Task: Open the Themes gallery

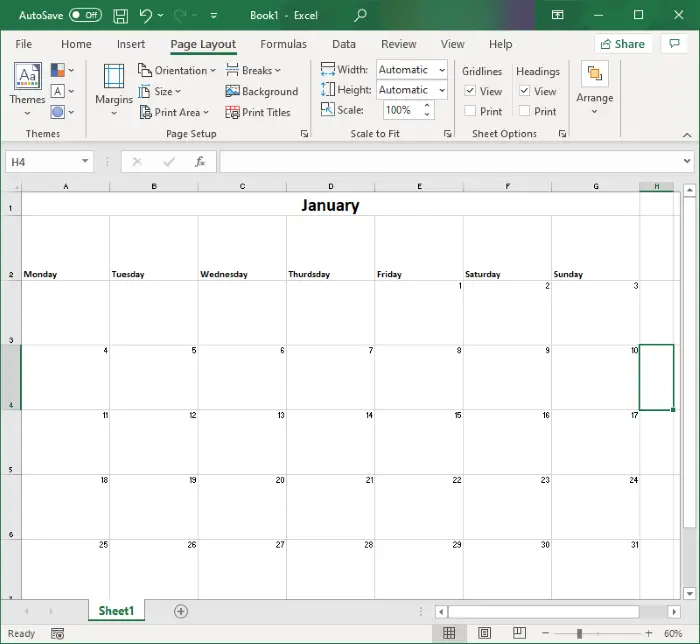Action: [27, 89]
